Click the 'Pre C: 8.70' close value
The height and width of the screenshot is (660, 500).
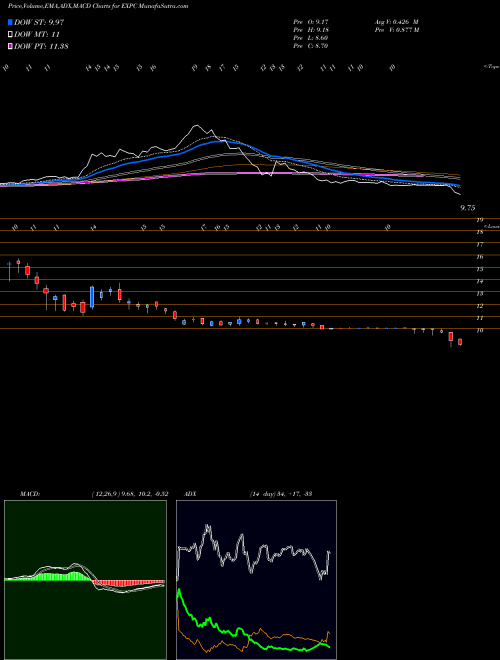click(x=311, y=45)
